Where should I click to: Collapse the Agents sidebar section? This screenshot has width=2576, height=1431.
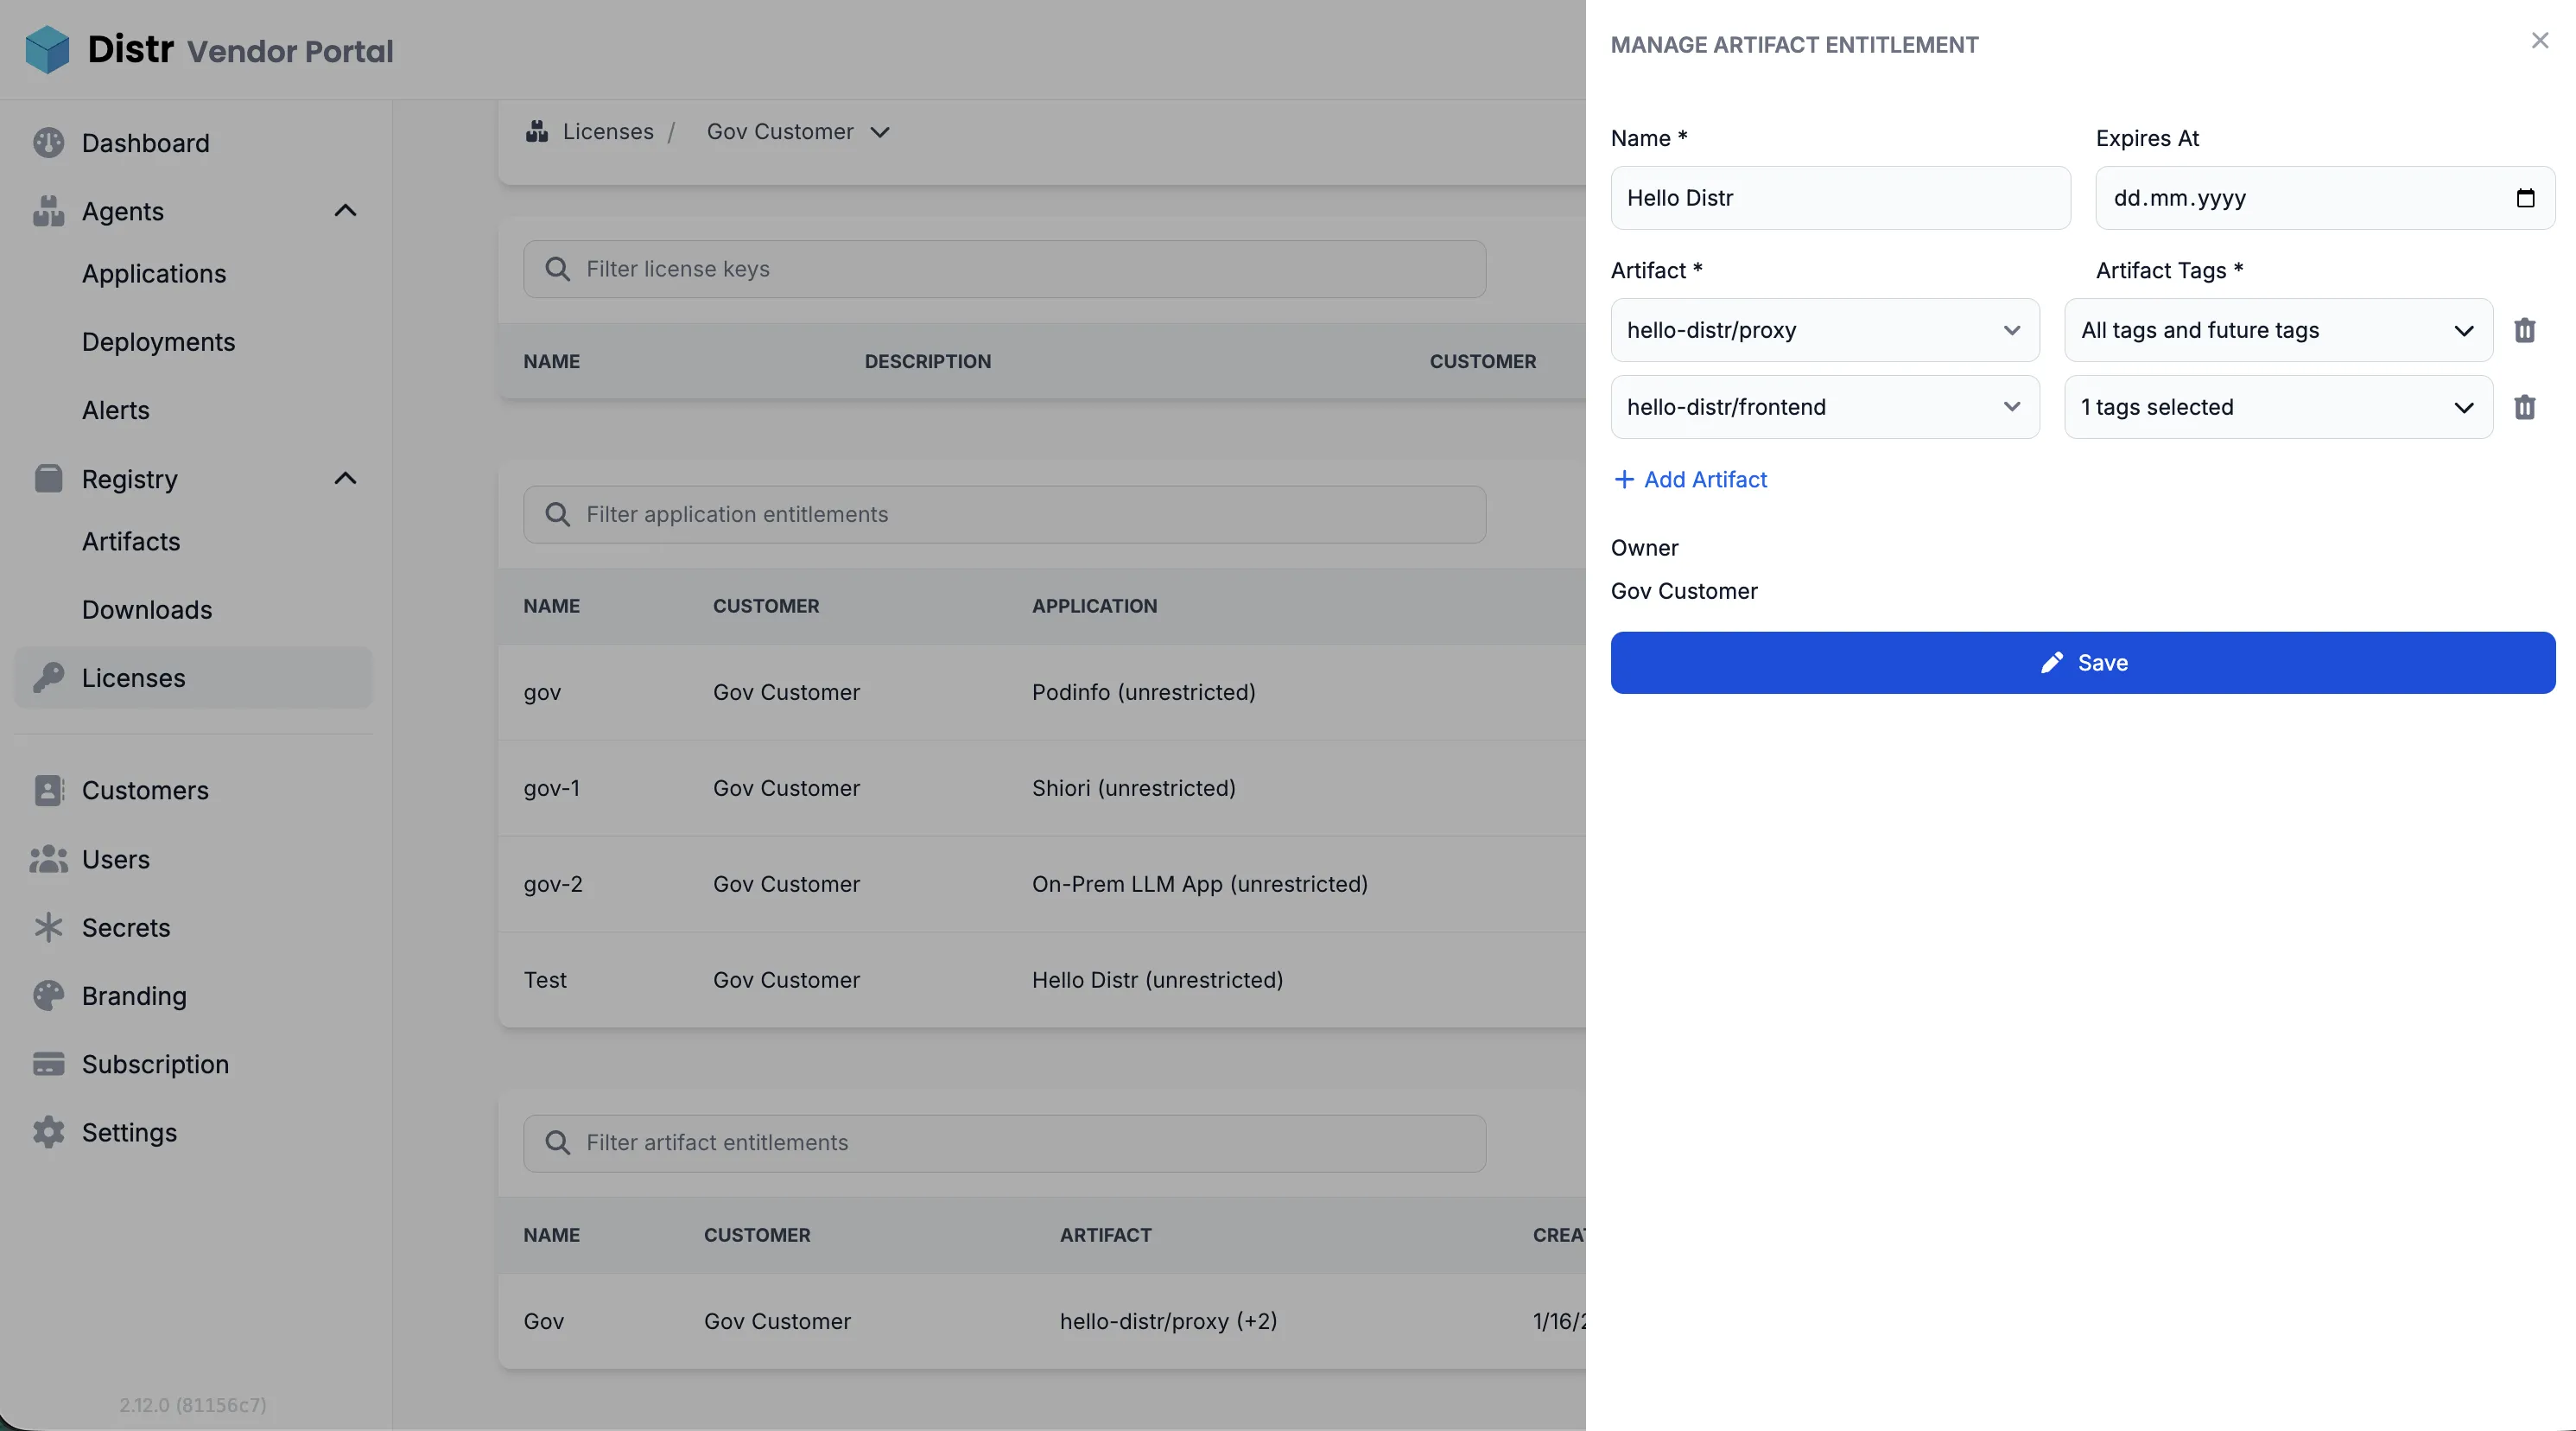pos(345,211)
